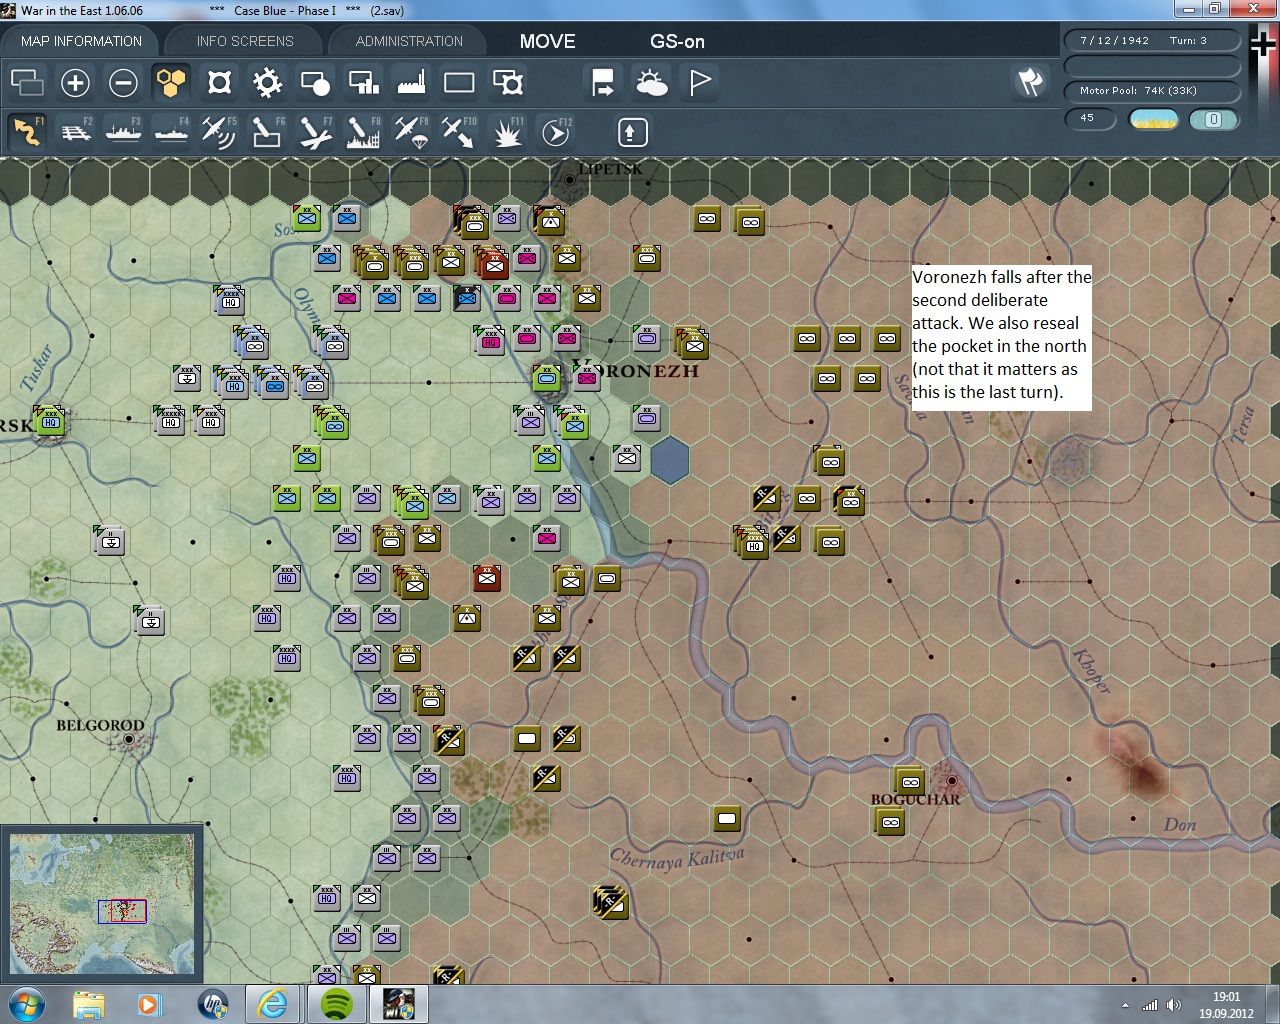The width and height of the screenshot is (1280, 1024).
Task: Select the F1 move mode
Action: tap(27, 132)
